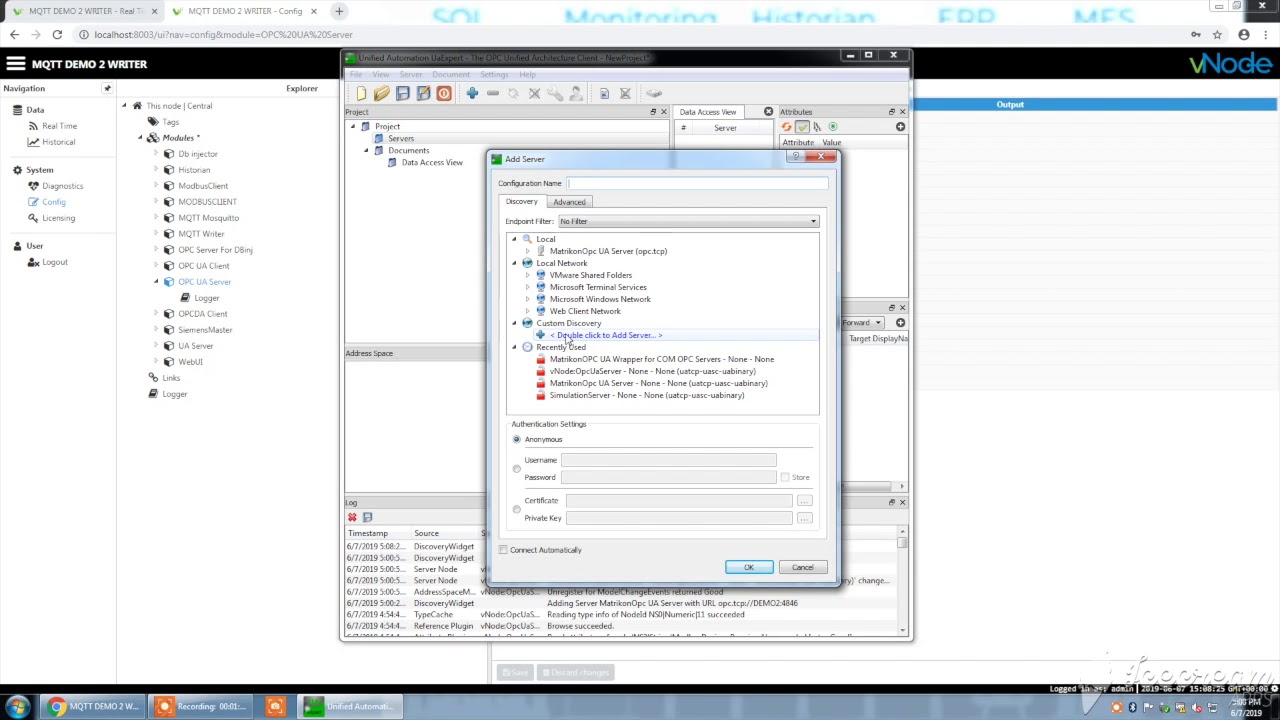Image resolution: width=1280 pixels, height=720 pixels.
Task: Click OK in the Add Server dialog
Action: (749, 568)
